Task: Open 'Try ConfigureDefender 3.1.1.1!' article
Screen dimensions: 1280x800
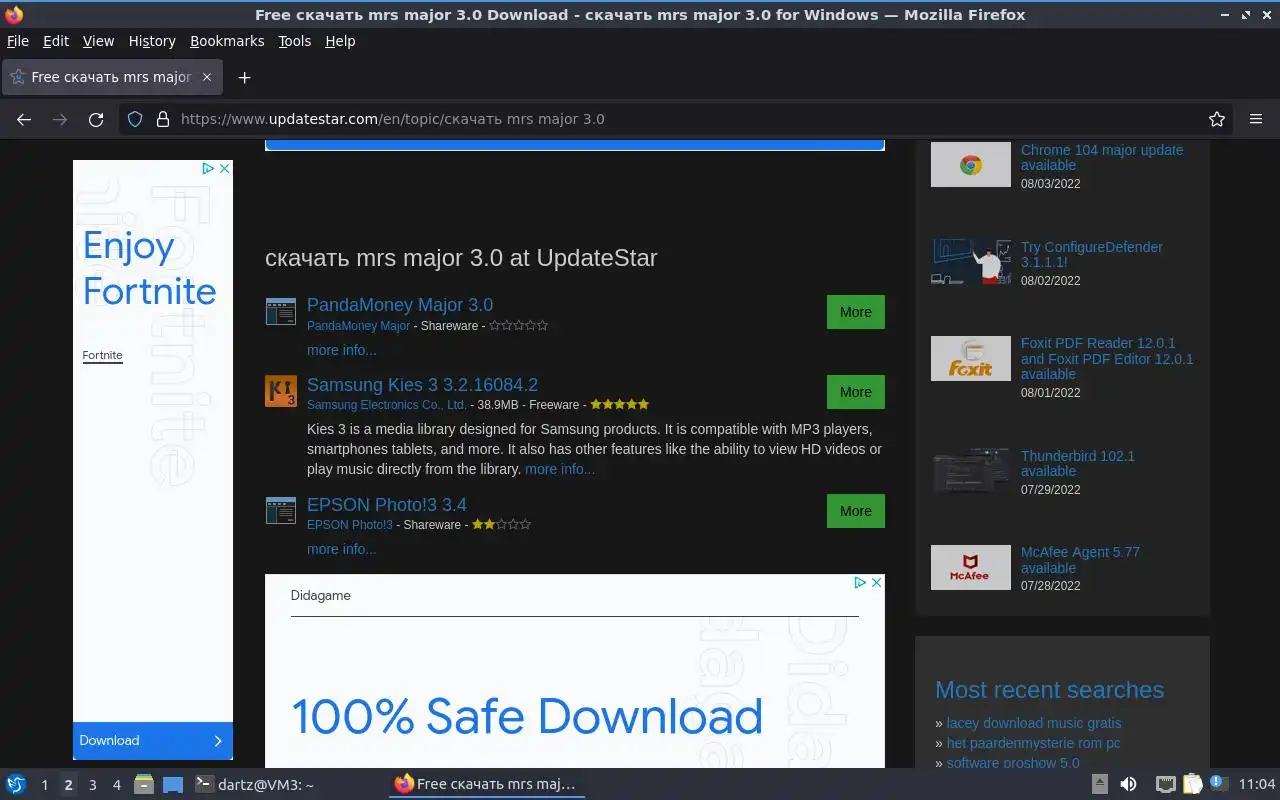Action: (x=1092, y=254)
